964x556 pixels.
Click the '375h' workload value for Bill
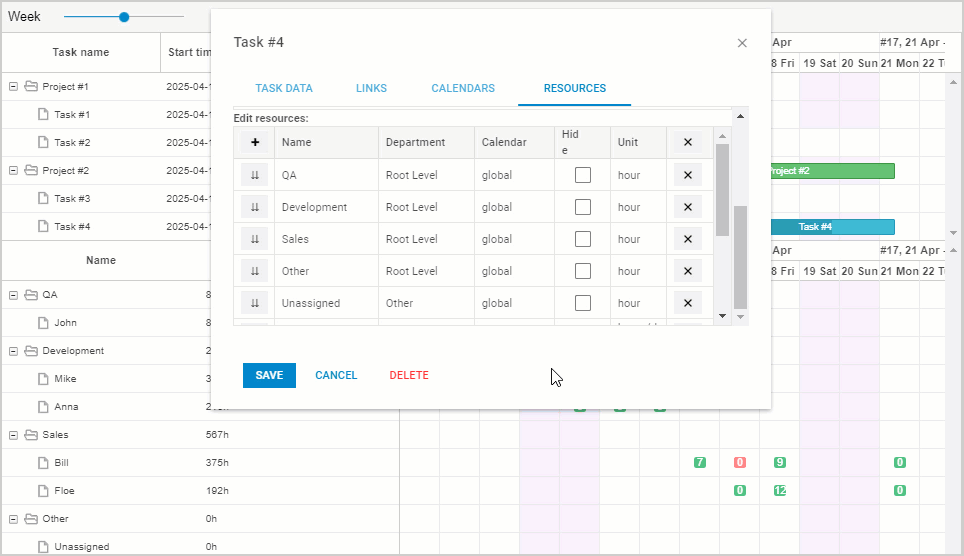[x=217, y=463]
